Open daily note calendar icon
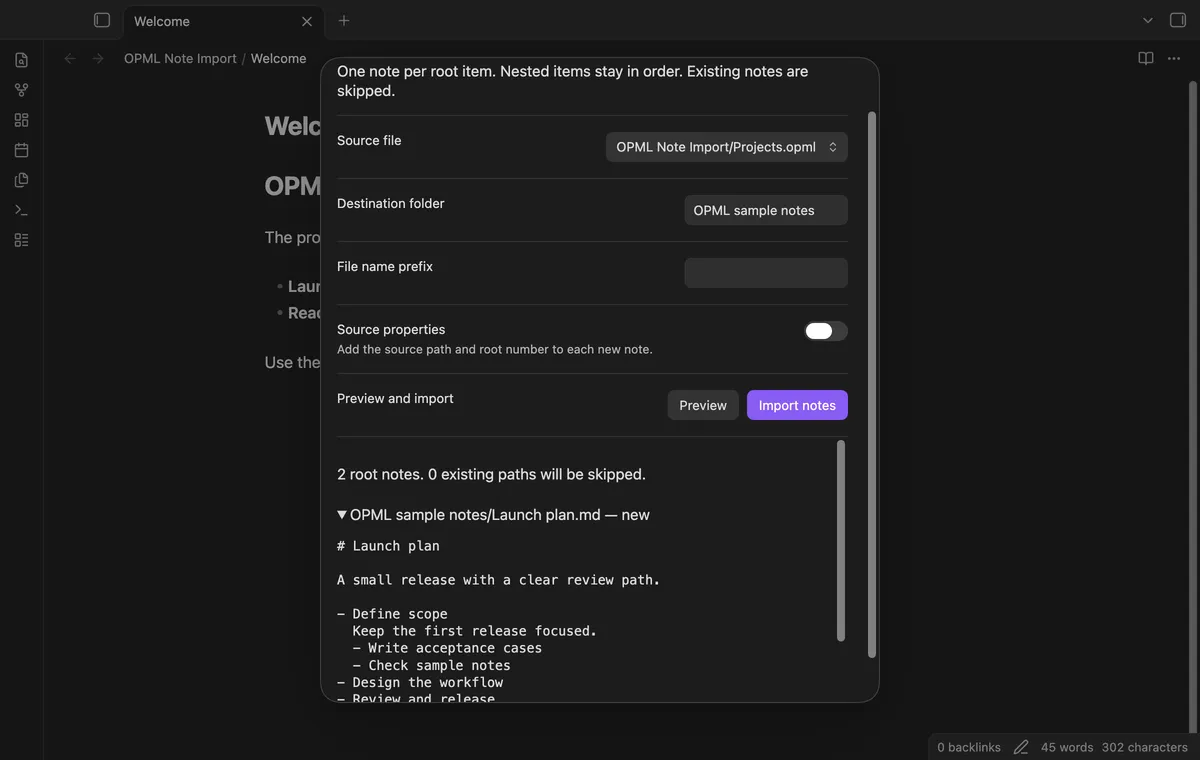The image size is (1200, 760). (21, 150)
